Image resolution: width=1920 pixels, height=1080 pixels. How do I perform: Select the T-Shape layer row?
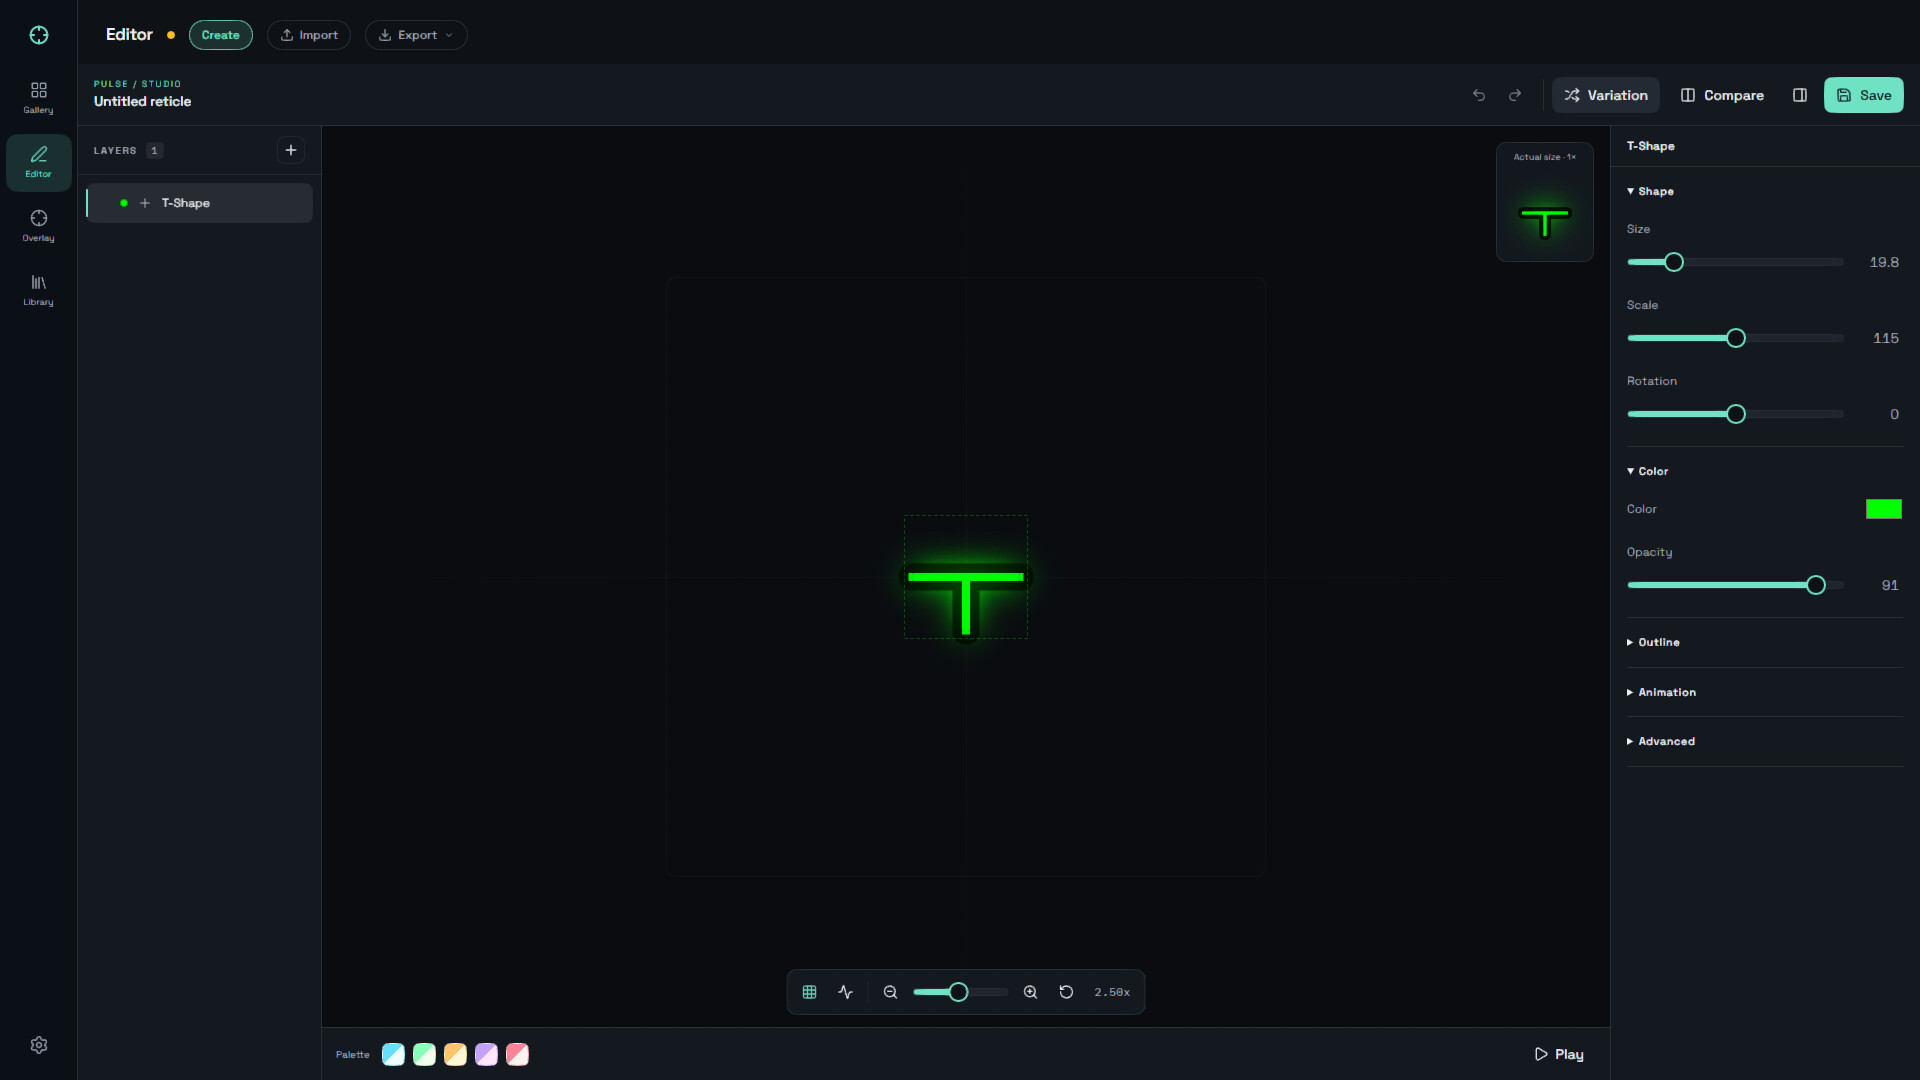[199, 203]
